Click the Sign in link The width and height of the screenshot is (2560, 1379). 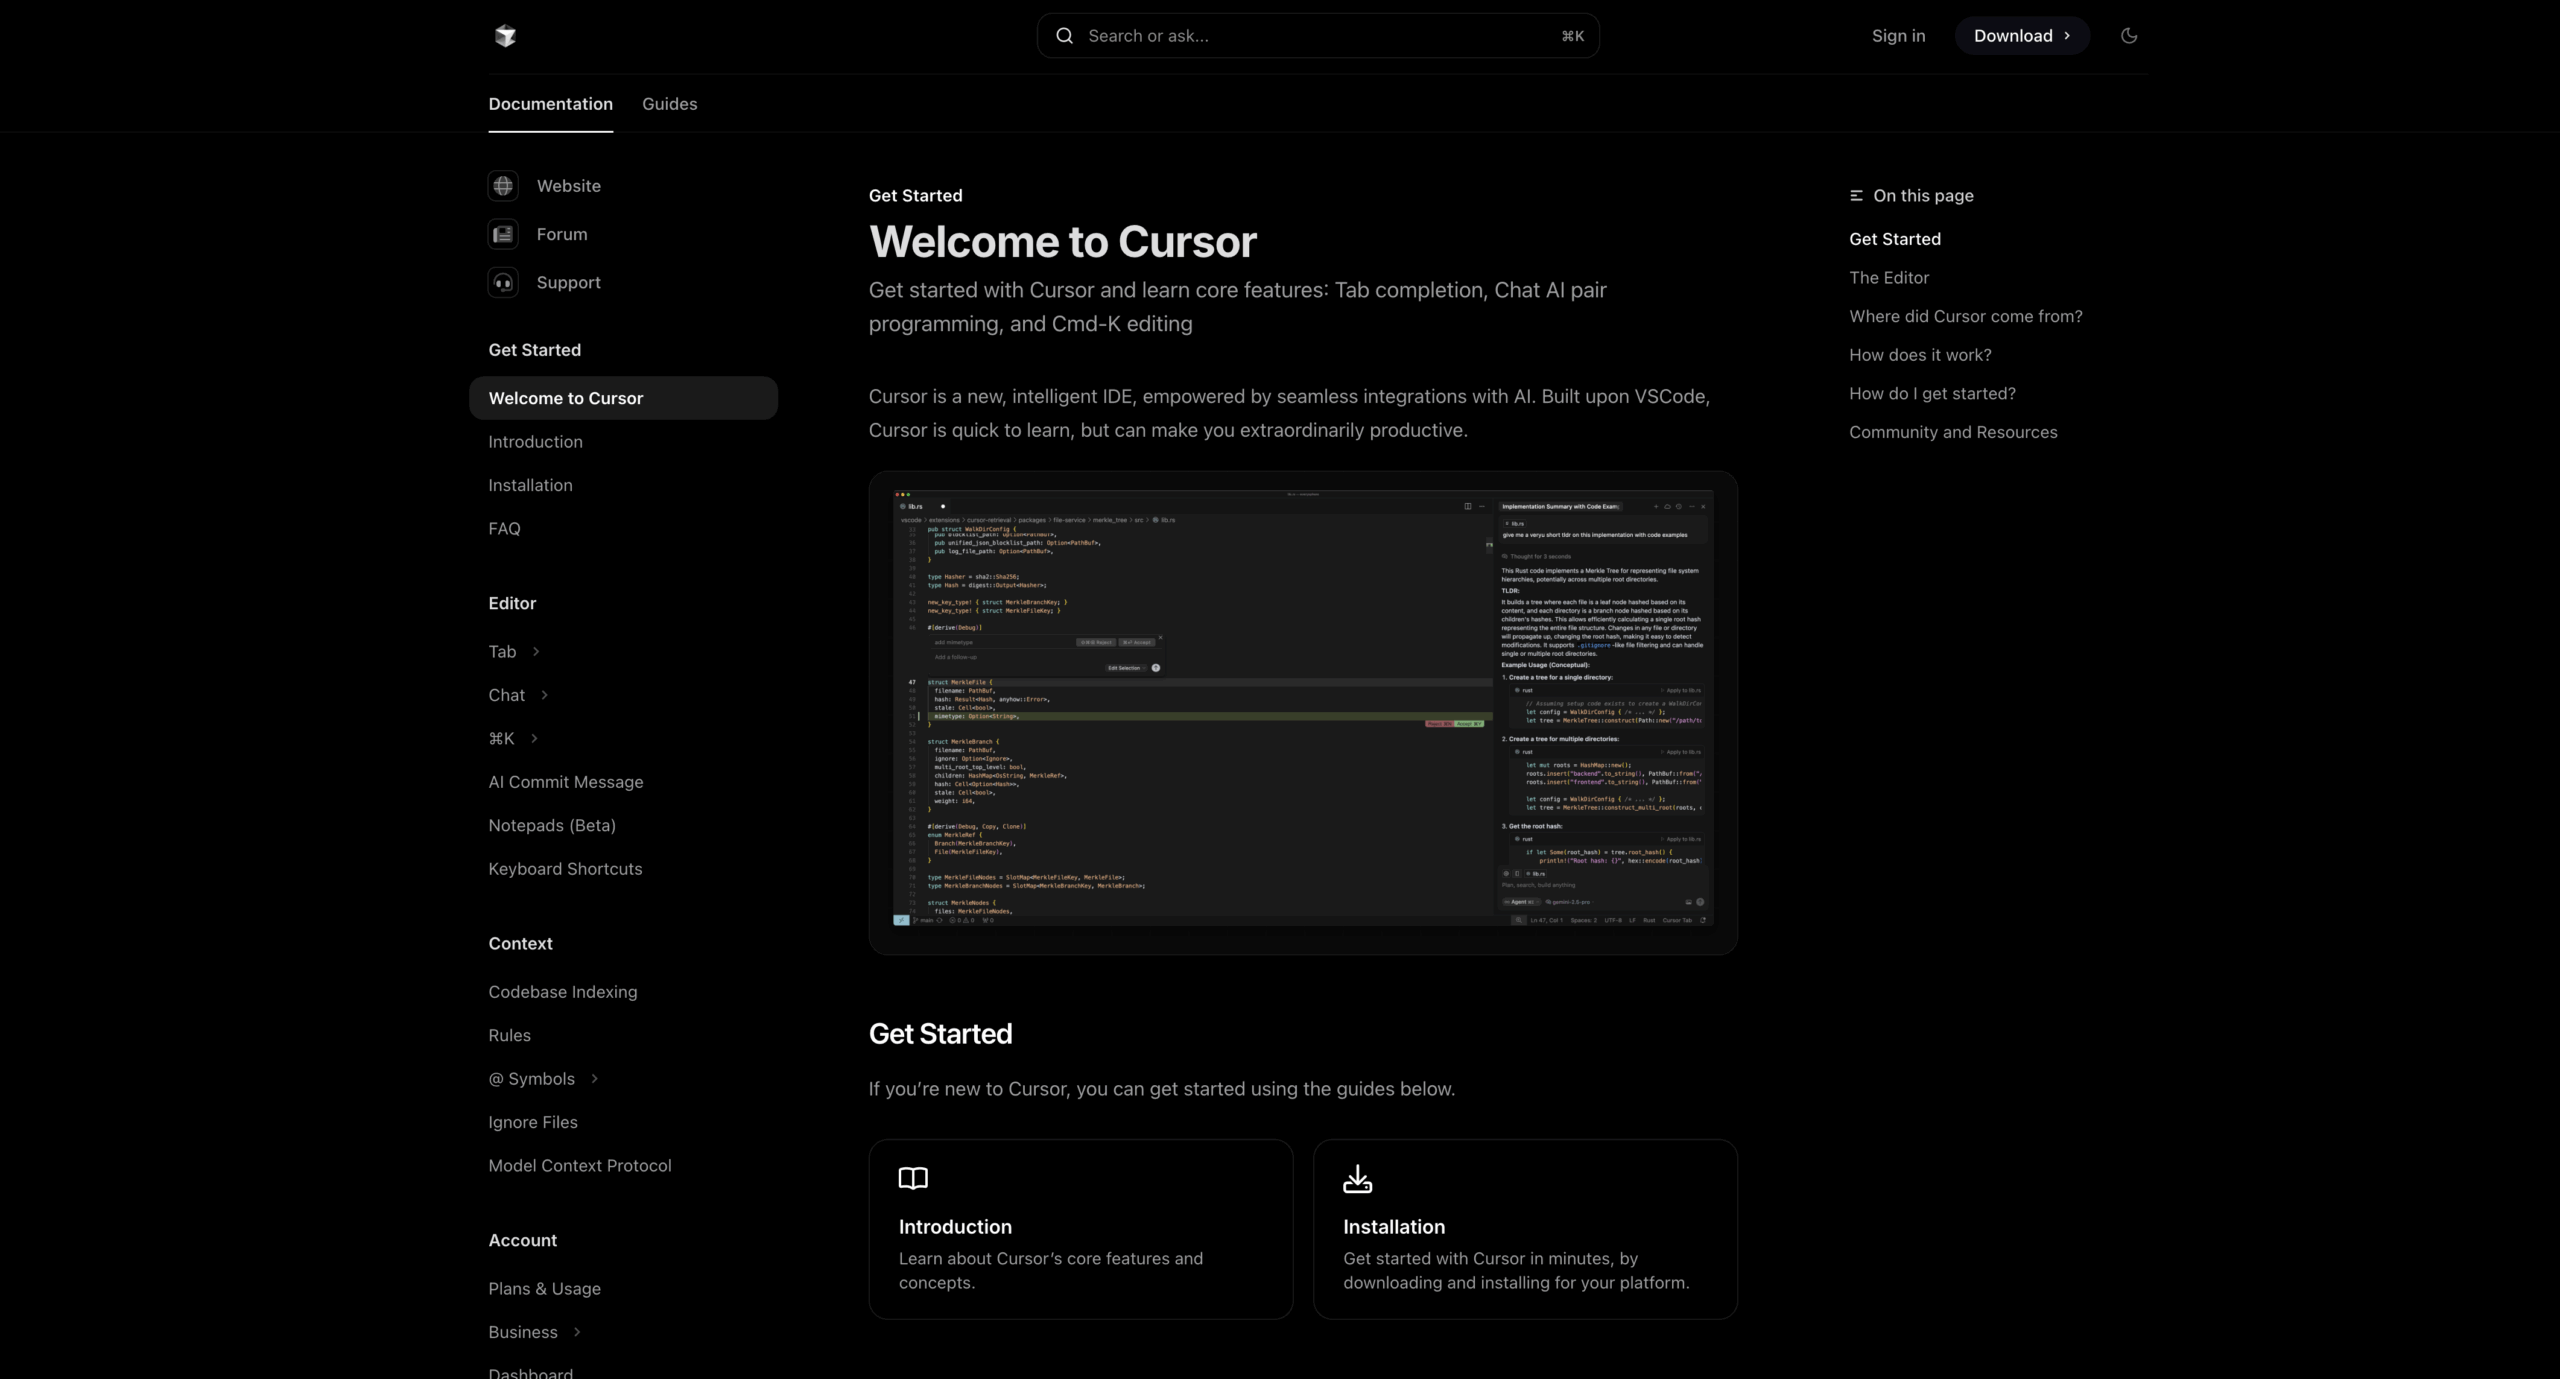click(1898, 36)
